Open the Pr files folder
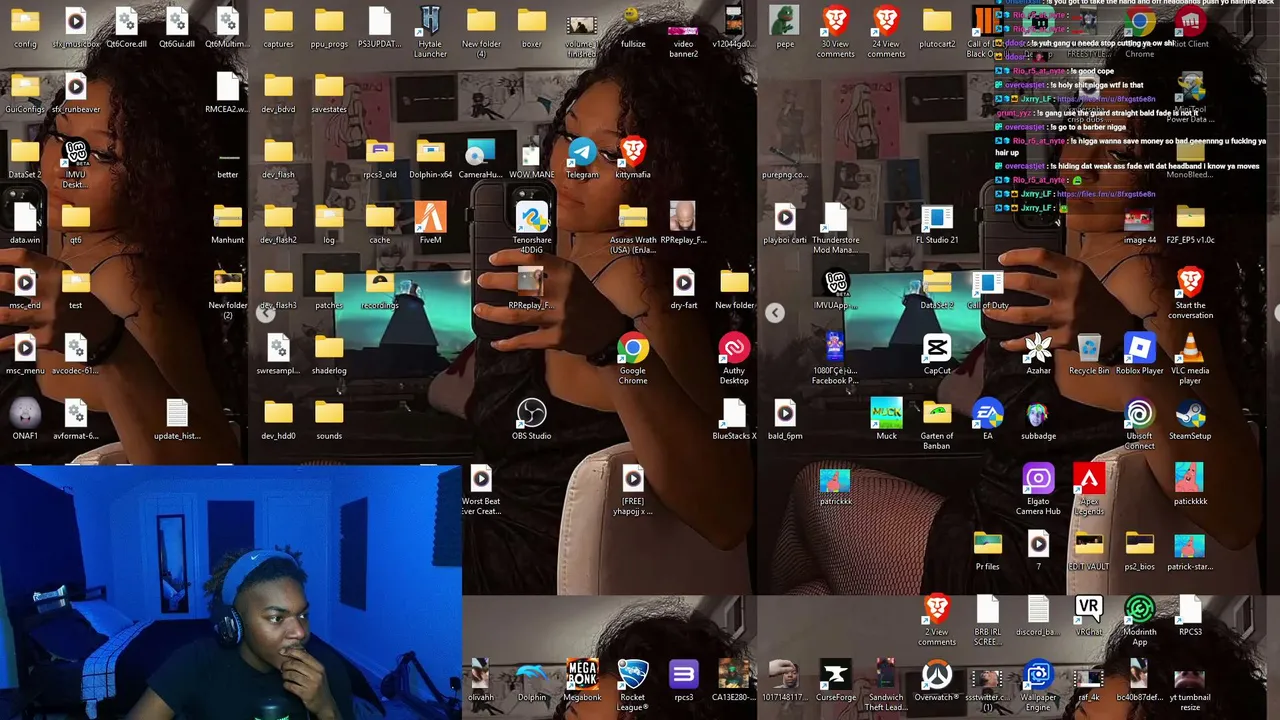The width and height of the screenshot is (1280, 720). [987, 544]
